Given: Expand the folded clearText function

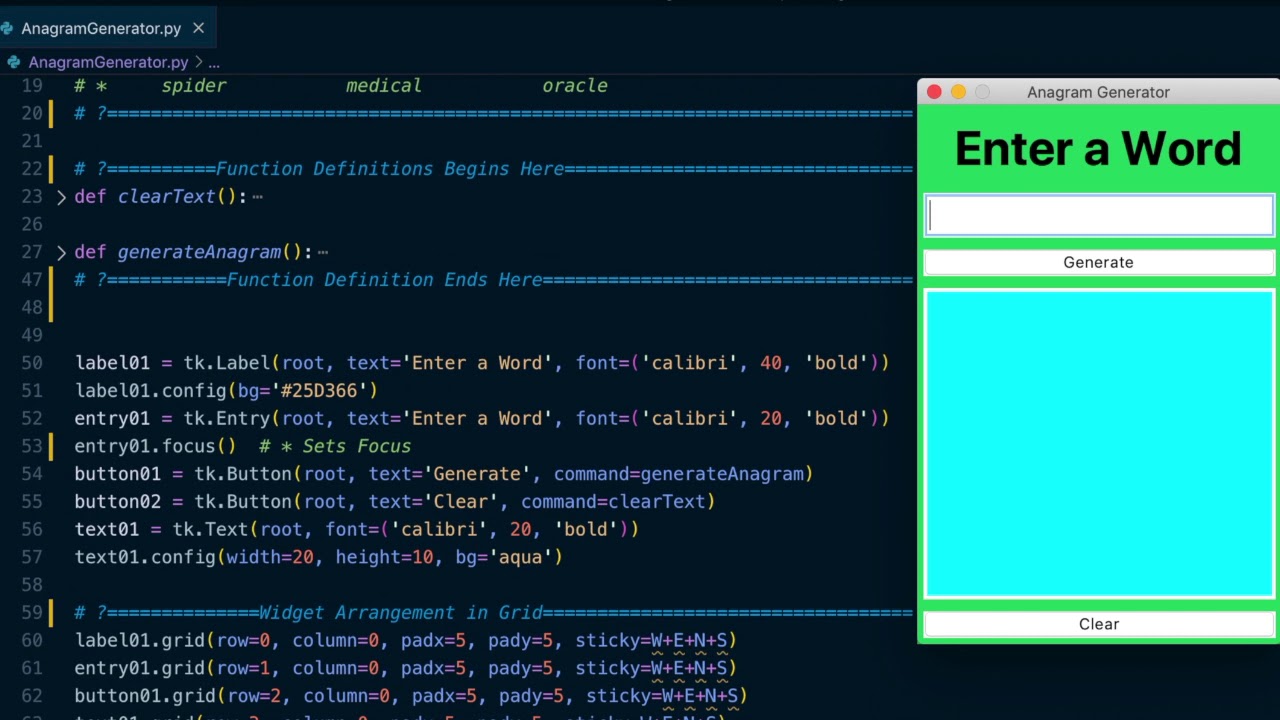Looking at the screenshot, I should 61,197.
